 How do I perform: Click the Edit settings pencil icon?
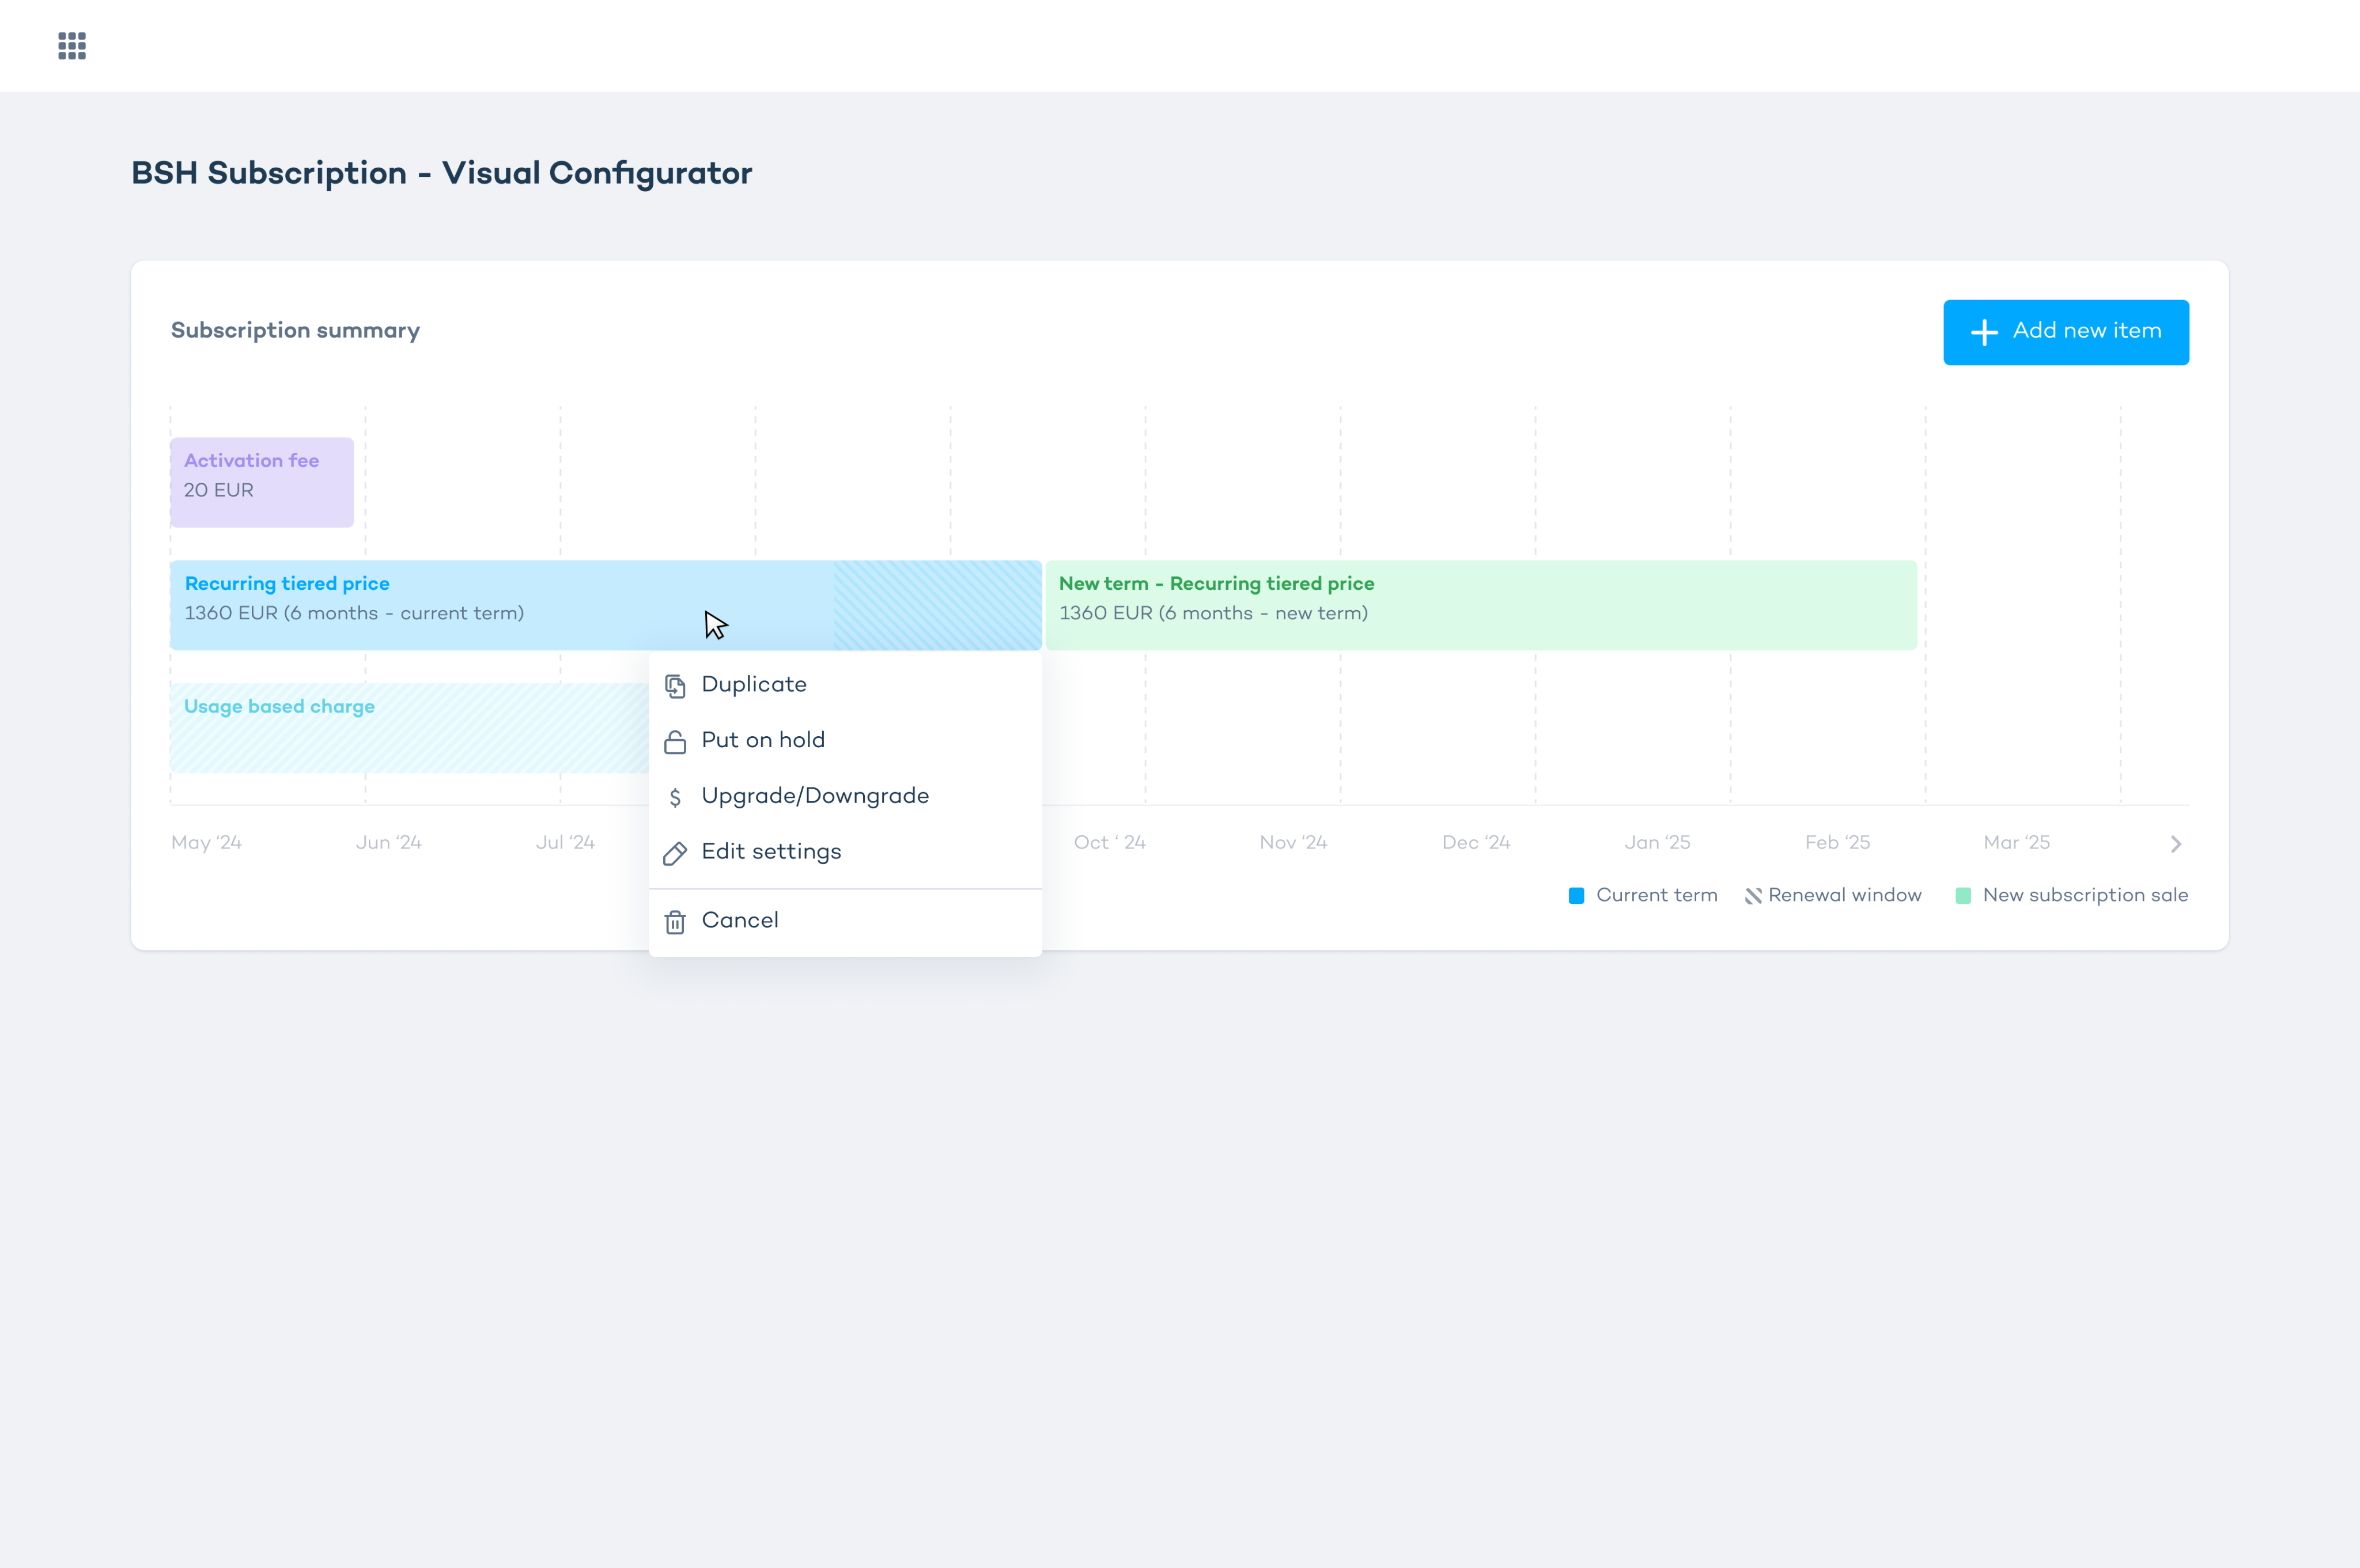tap(675, 853)
